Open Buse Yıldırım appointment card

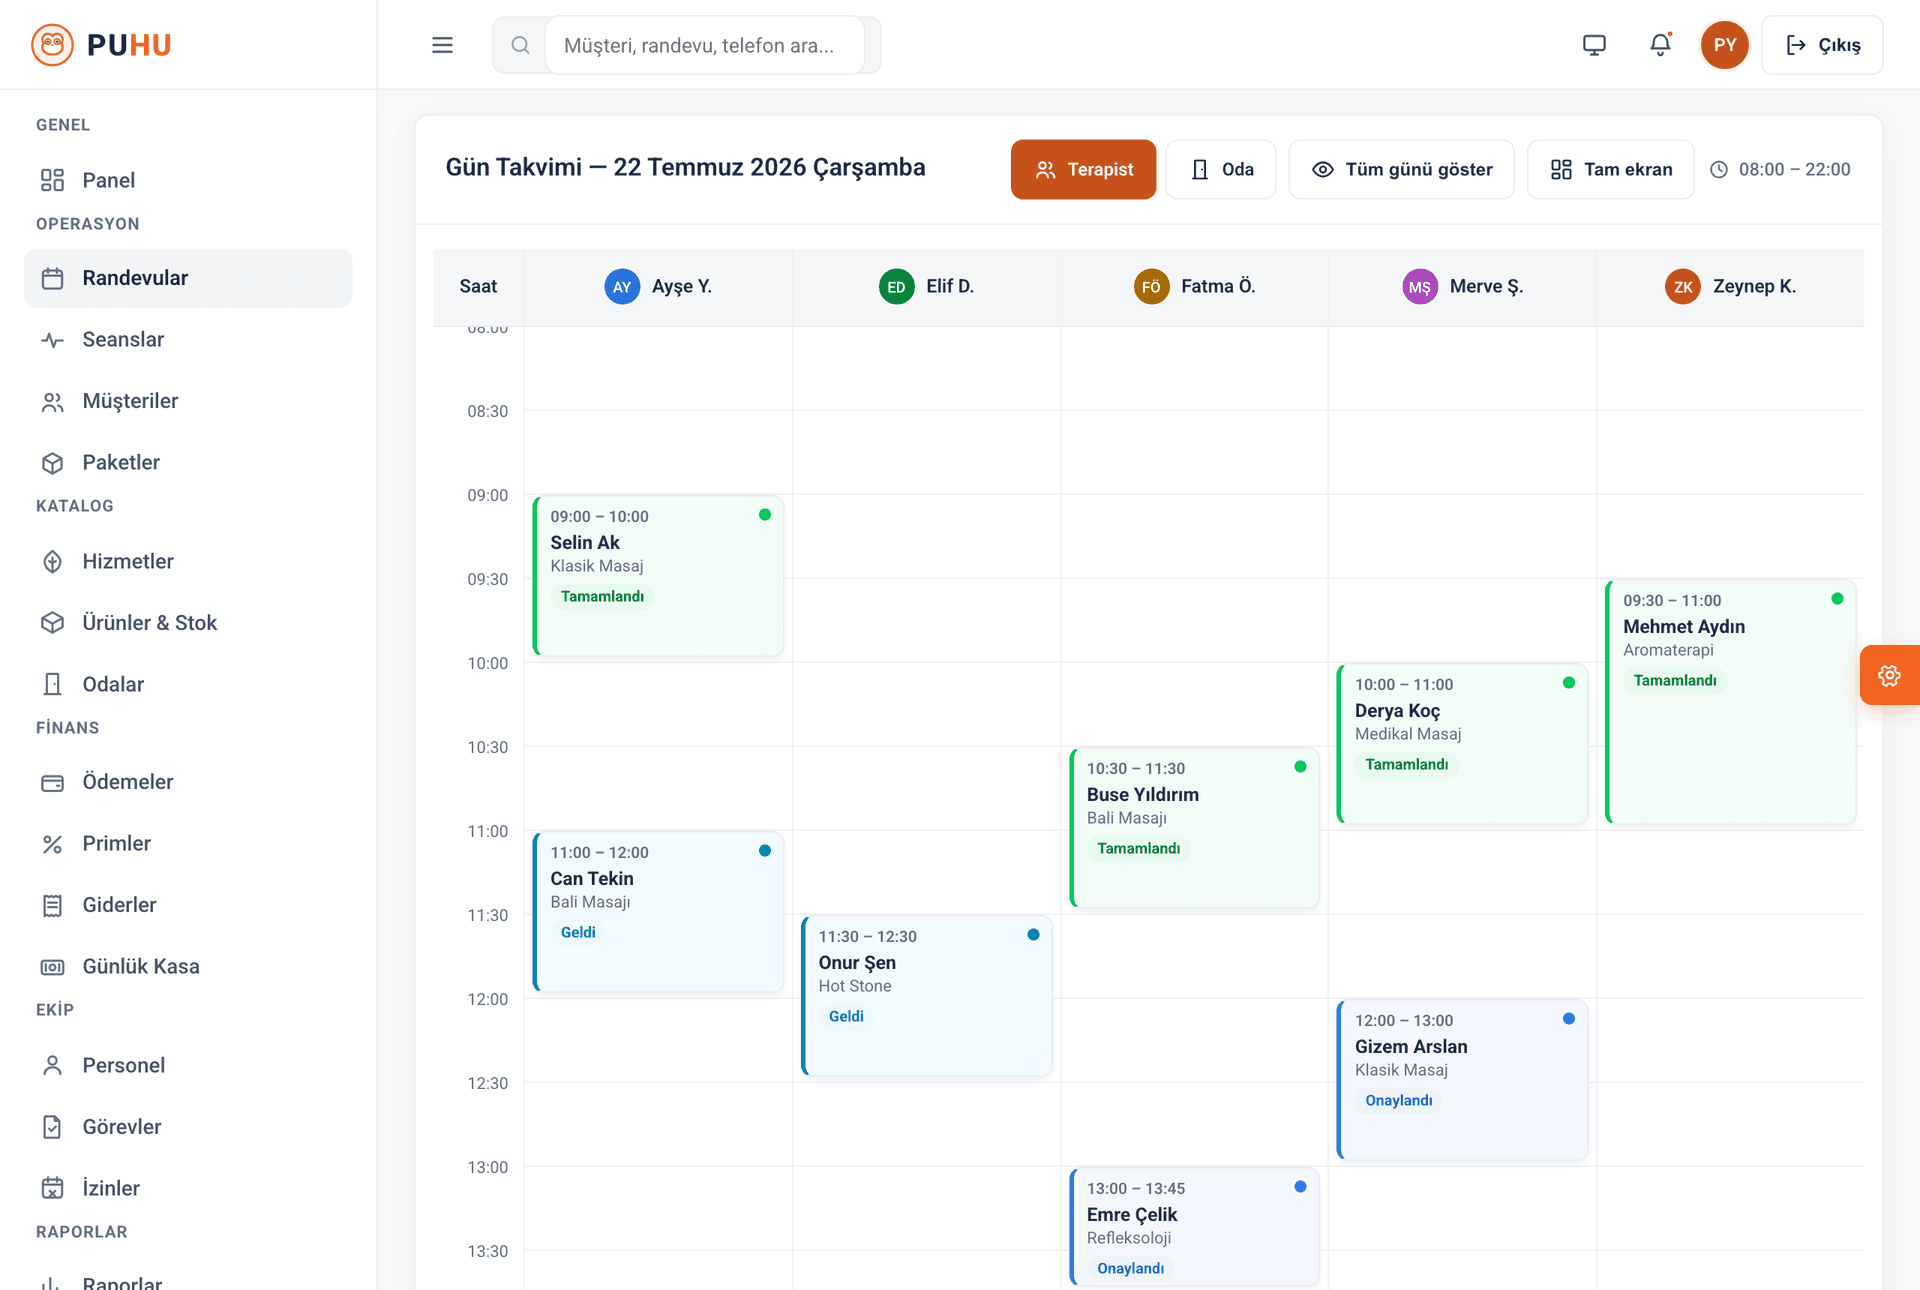pyautogui.click(x=1194, y=828)
